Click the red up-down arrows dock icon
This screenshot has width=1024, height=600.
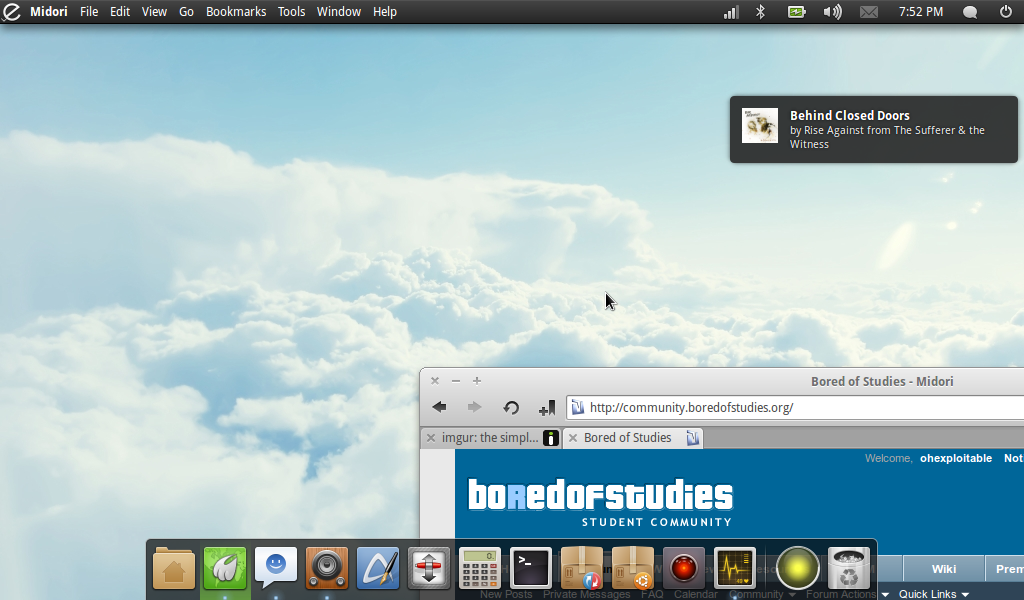(428, 569)
